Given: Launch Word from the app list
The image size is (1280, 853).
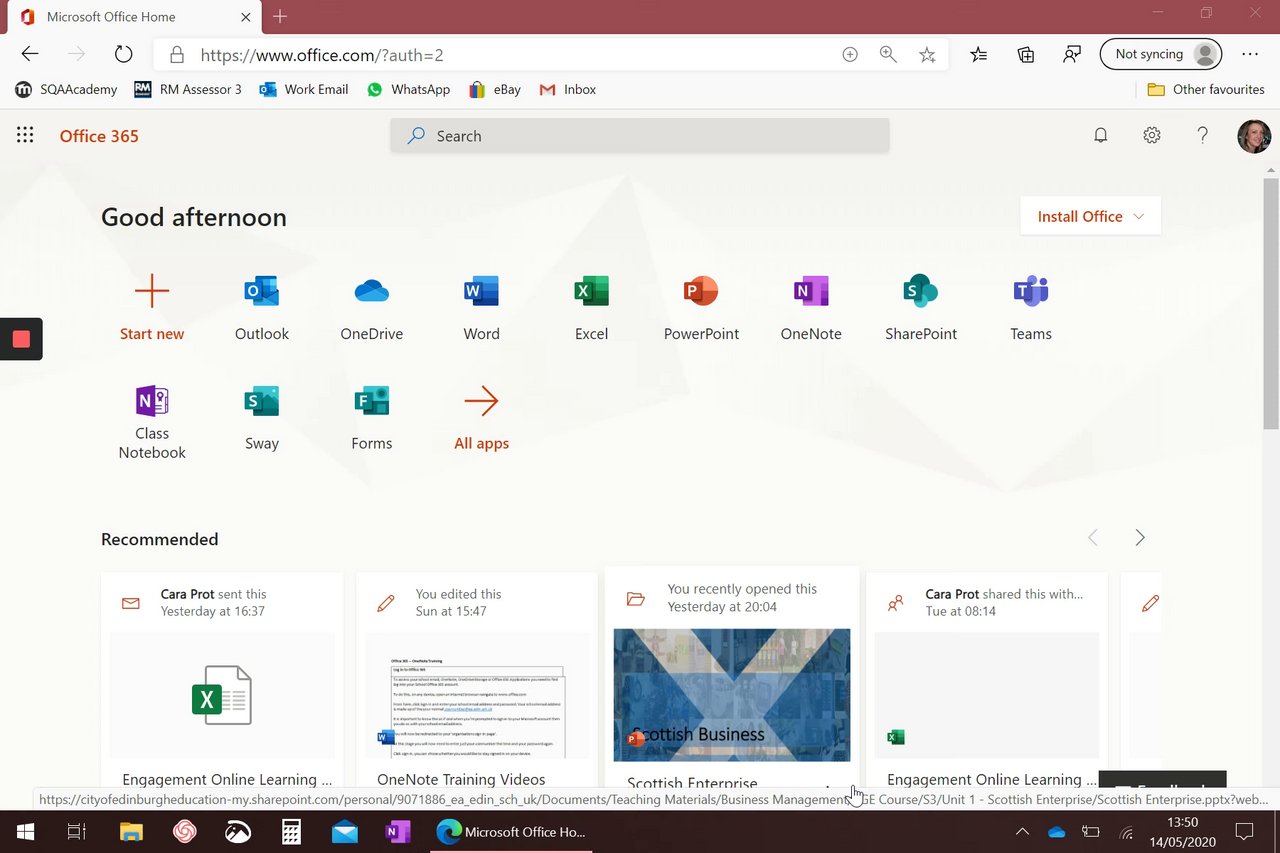Looking at the screenshot, I should (481, 309).
